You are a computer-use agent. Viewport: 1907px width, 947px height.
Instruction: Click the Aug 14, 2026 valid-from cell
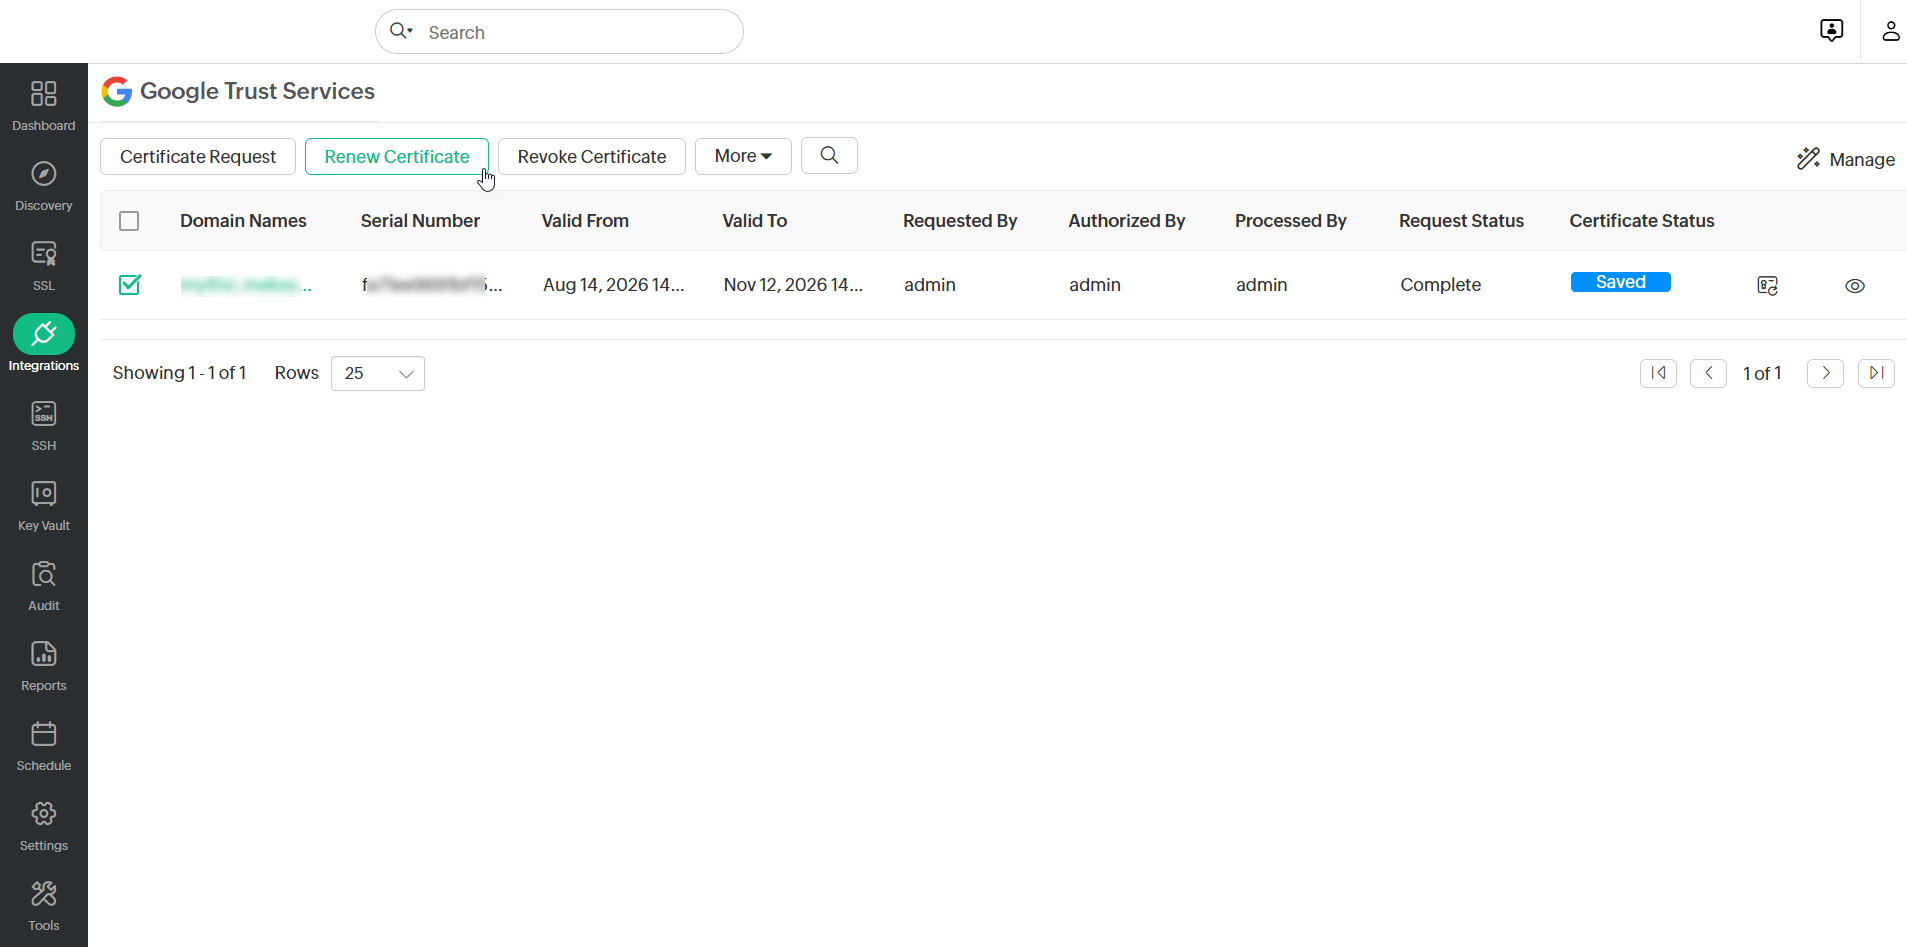click(613, 285)
